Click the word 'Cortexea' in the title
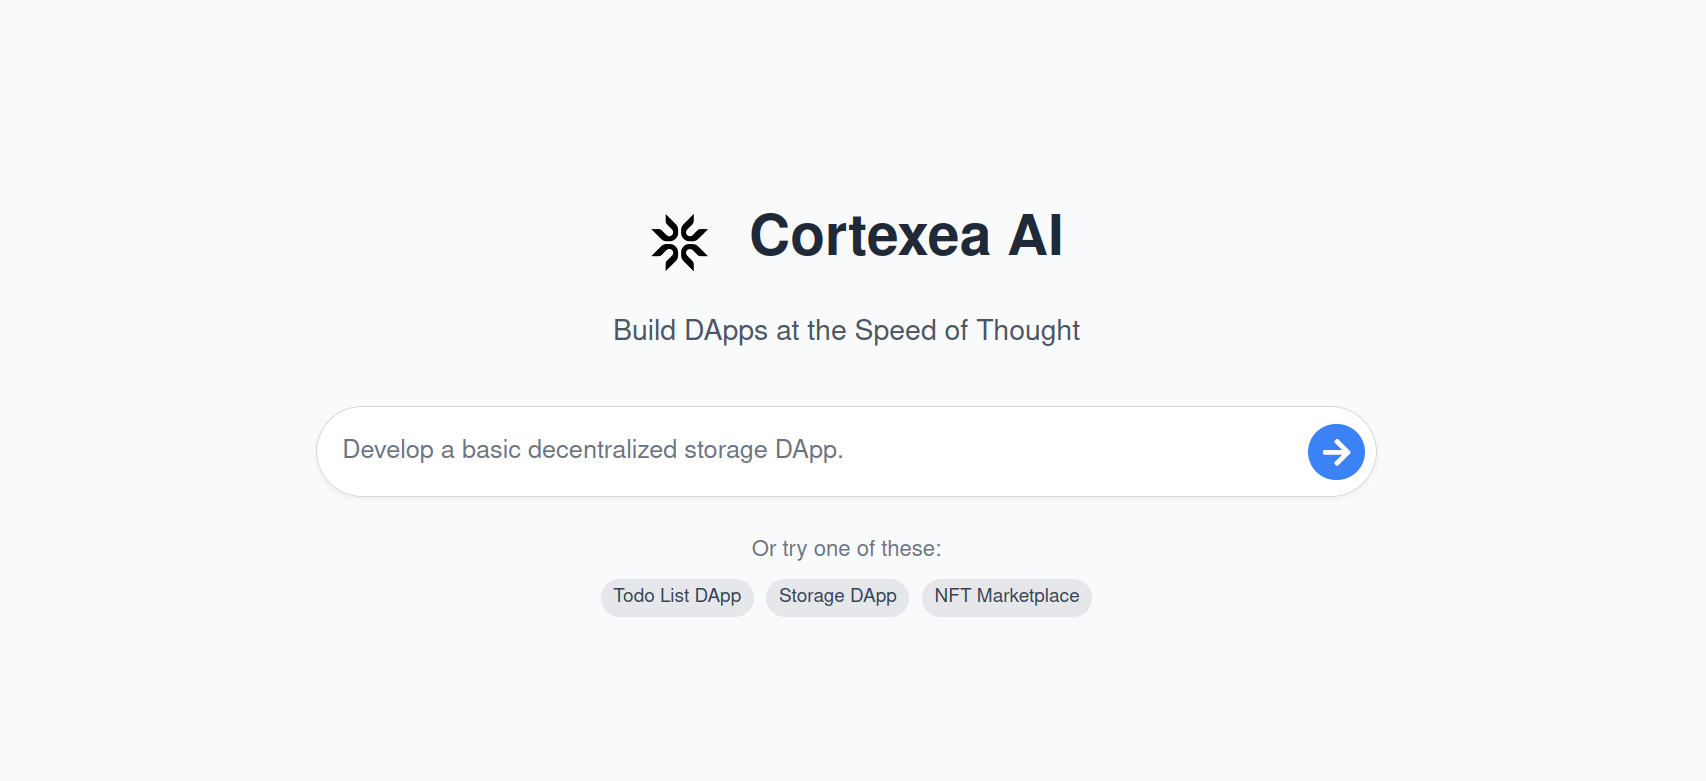Screen dimensions: 1706x781 pos(870,236)
